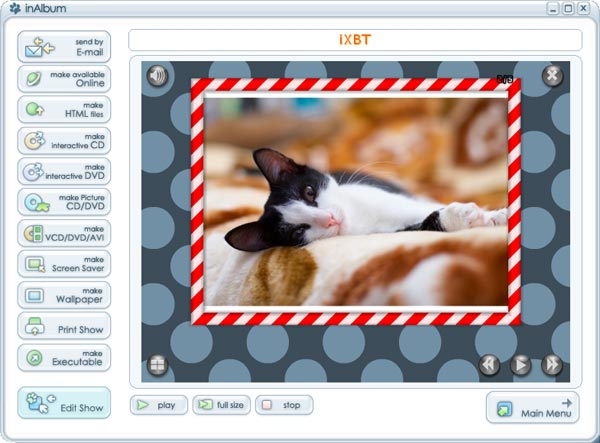
Task: Click the play button below preview
Action: pyautogui.click(x=159, y=405)
